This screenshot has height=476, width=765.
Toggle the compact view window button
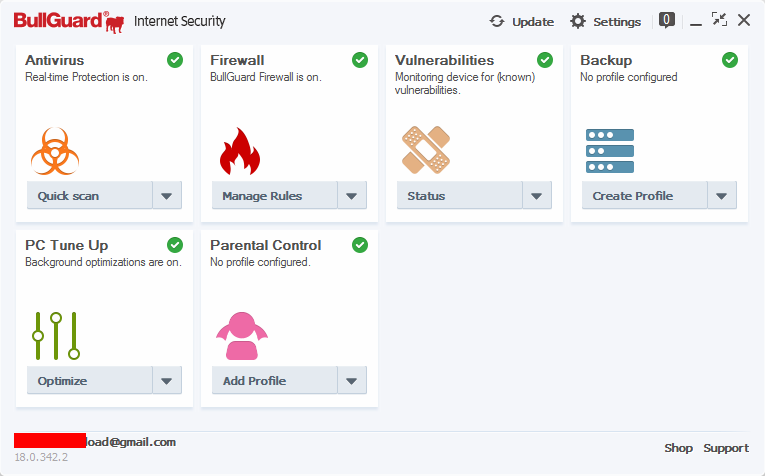pyautogui.click(x=719, y=20)
